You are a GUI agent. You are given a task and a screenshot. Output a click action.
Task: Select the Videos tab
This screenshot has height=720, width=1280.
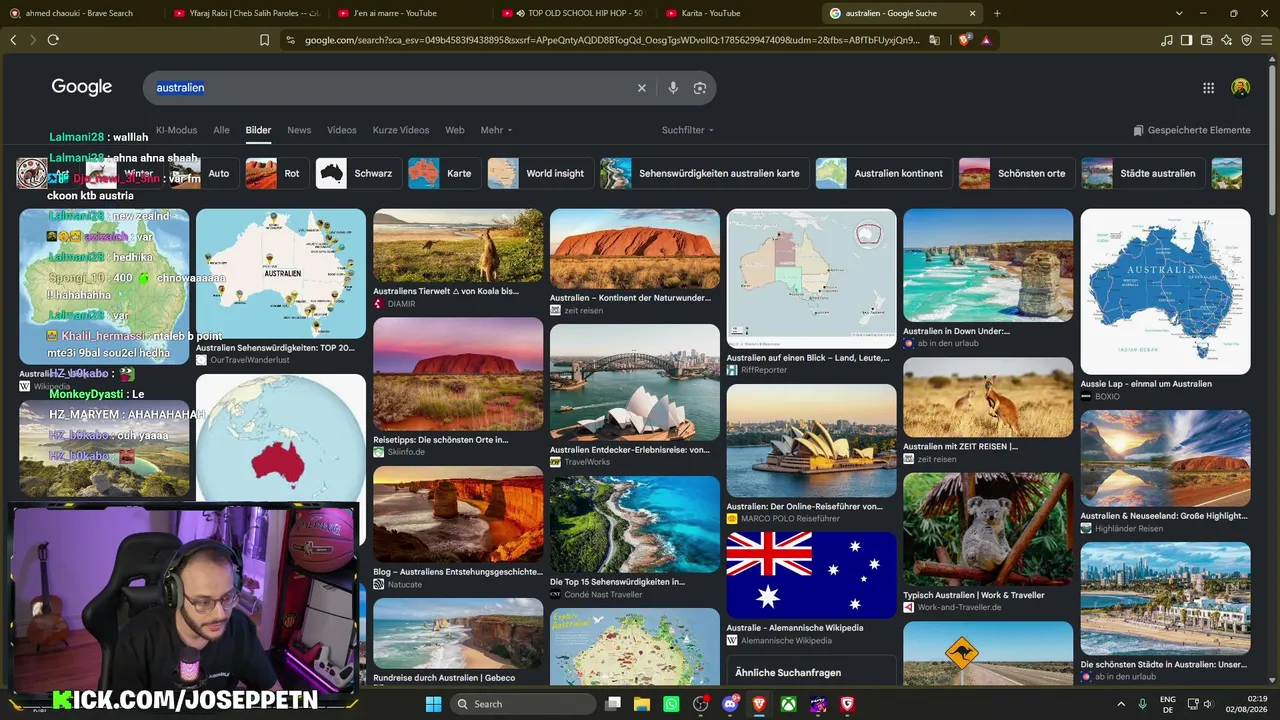342,130
